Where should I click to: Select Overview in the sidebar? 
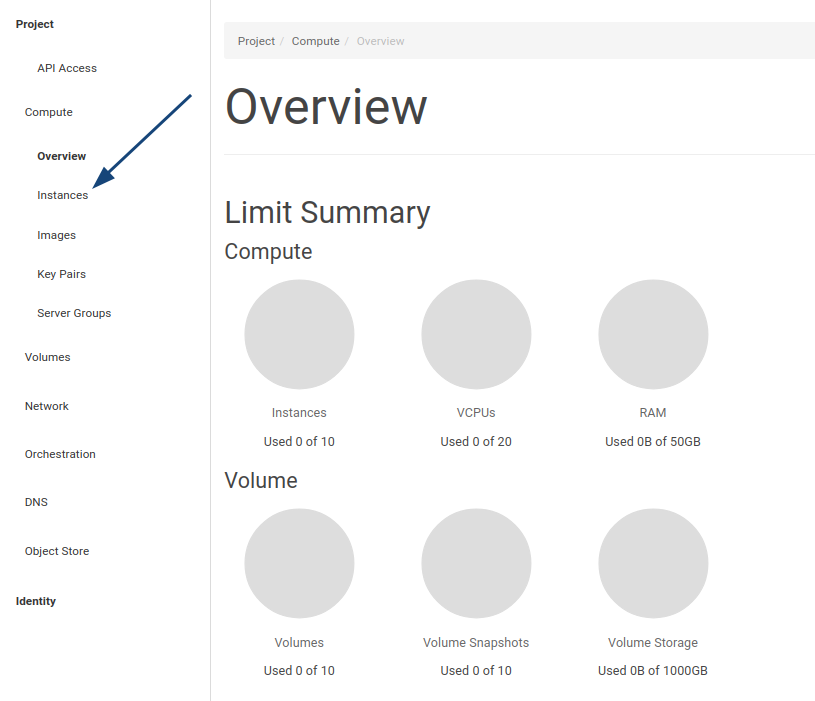point(61,156)
